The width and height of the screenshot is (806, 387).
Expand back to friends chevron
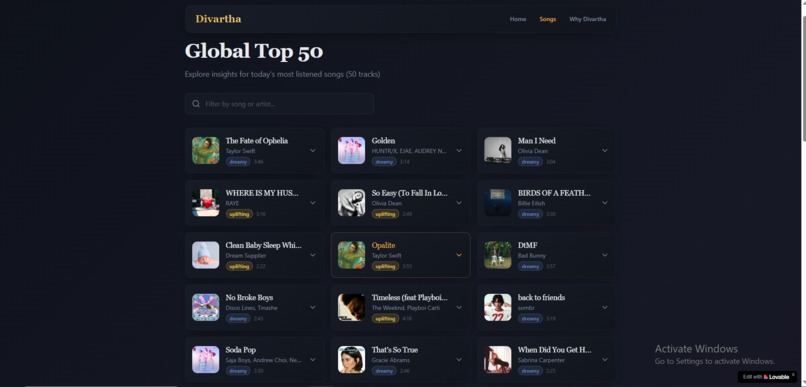pyautogui.click(x=605, y=307)
